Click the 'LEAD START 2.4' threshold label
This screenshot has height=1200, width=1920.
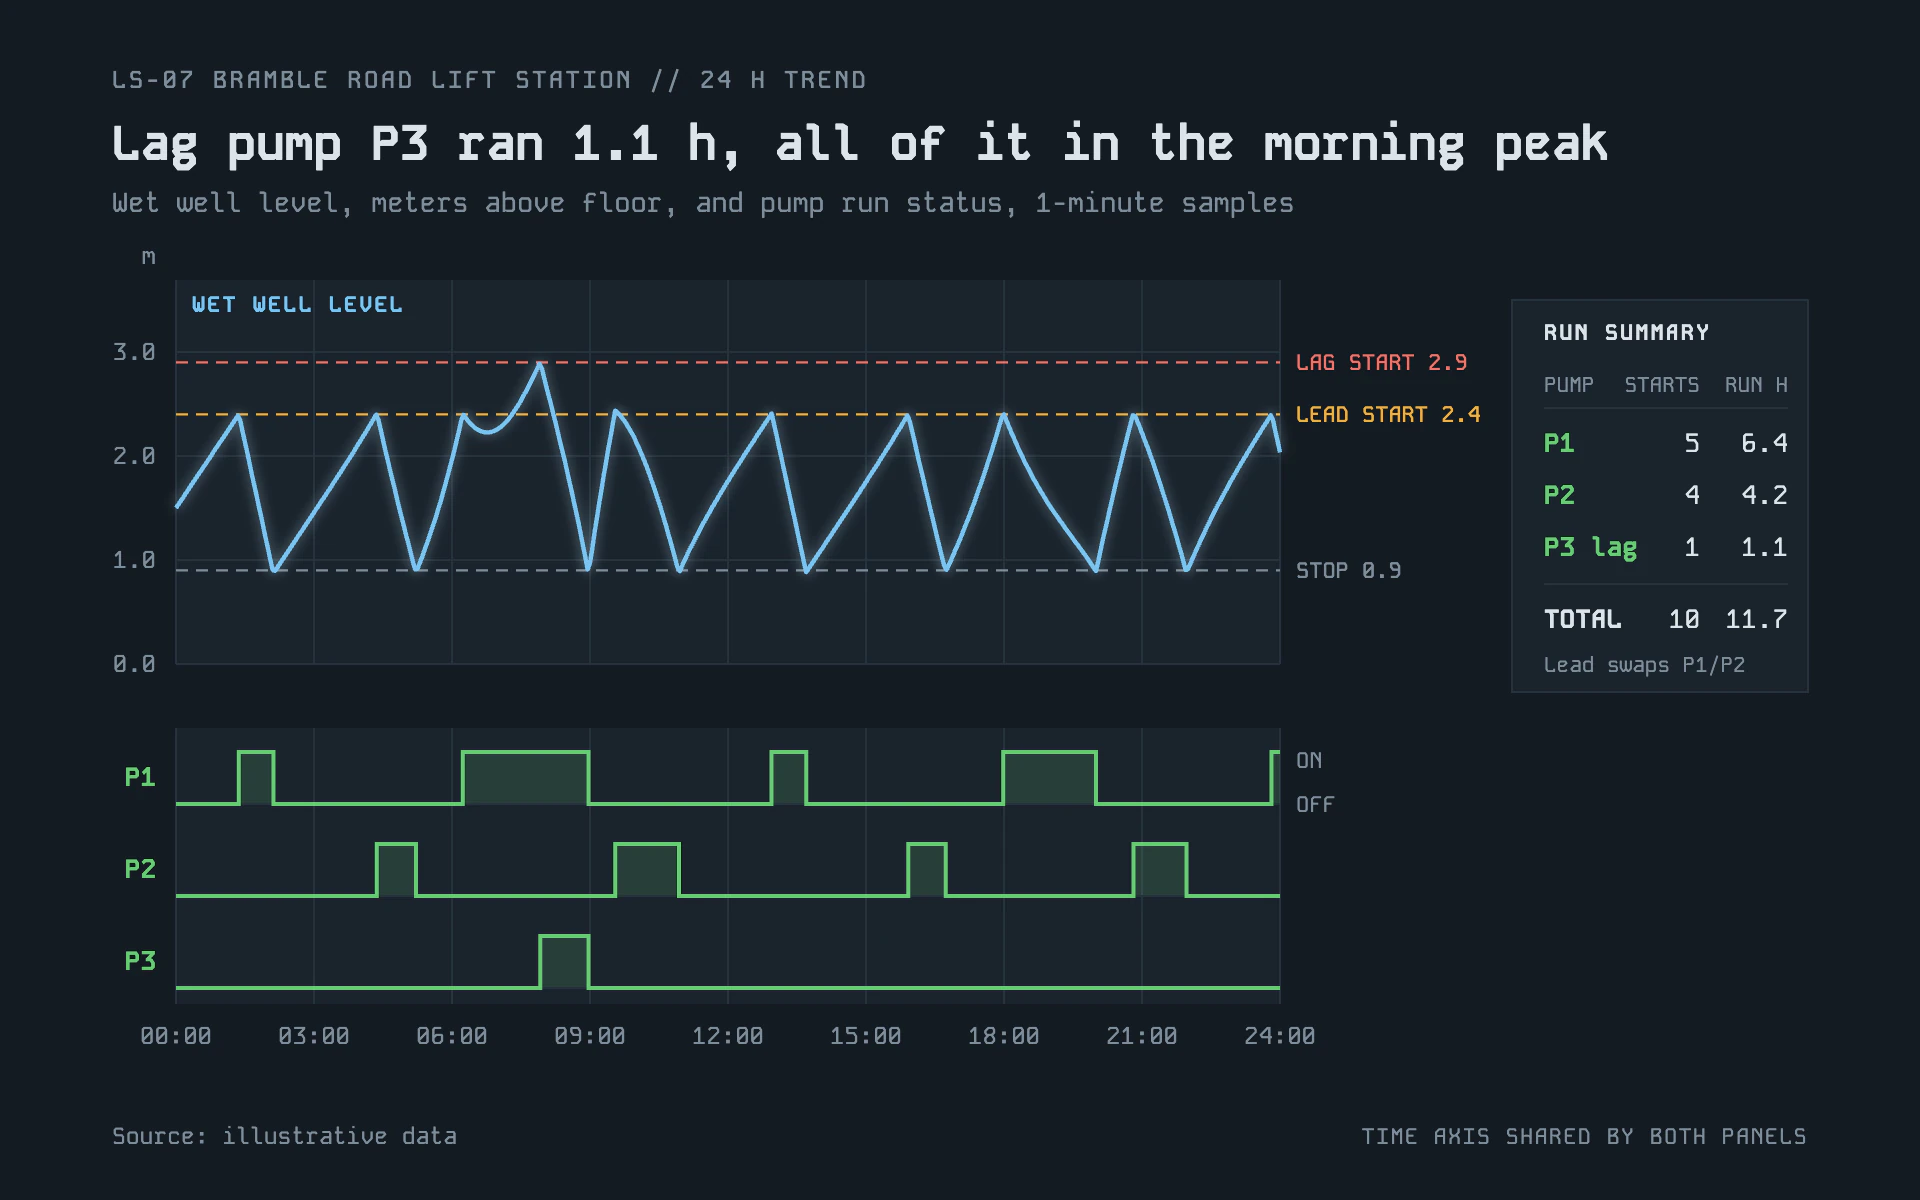pos(1388,415)
